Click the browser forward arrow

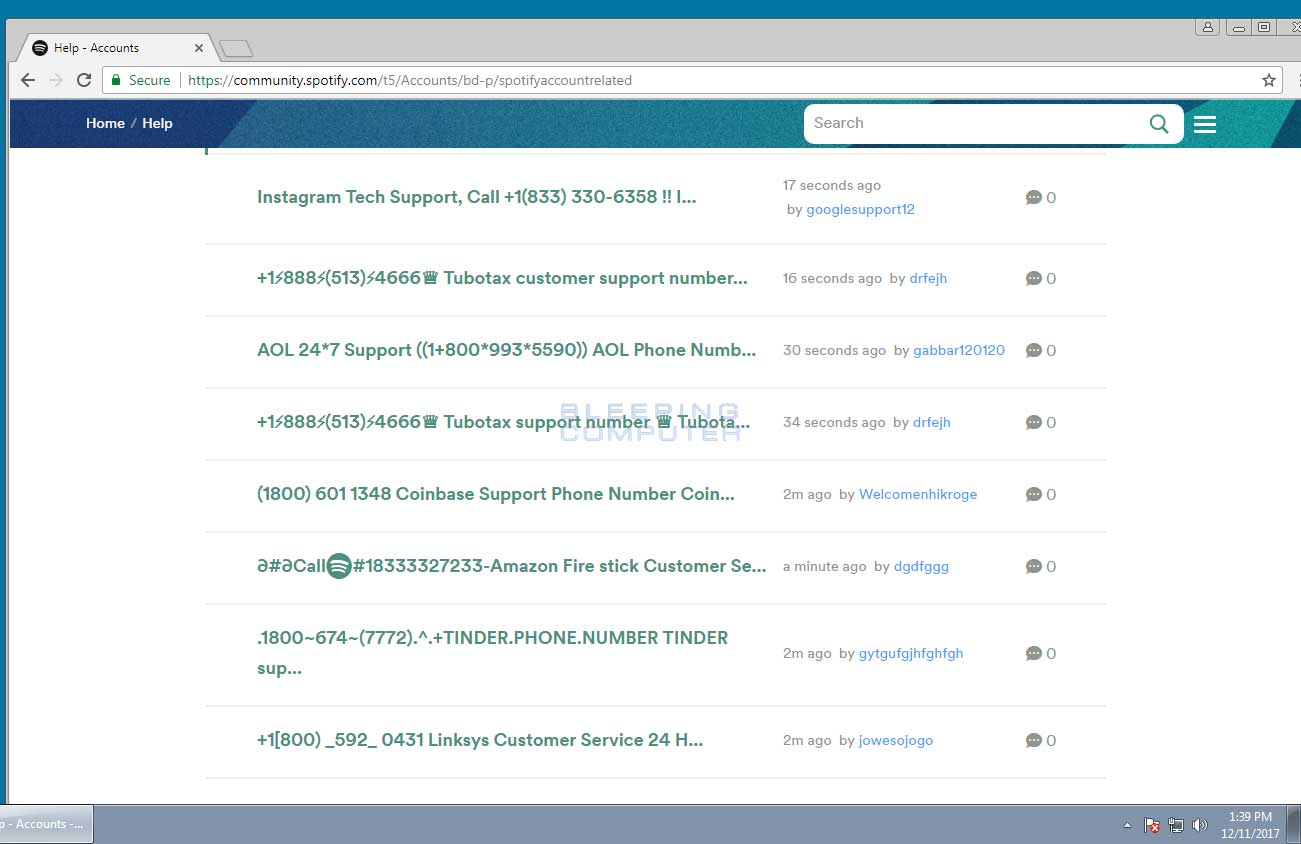(x=56, y=80)
